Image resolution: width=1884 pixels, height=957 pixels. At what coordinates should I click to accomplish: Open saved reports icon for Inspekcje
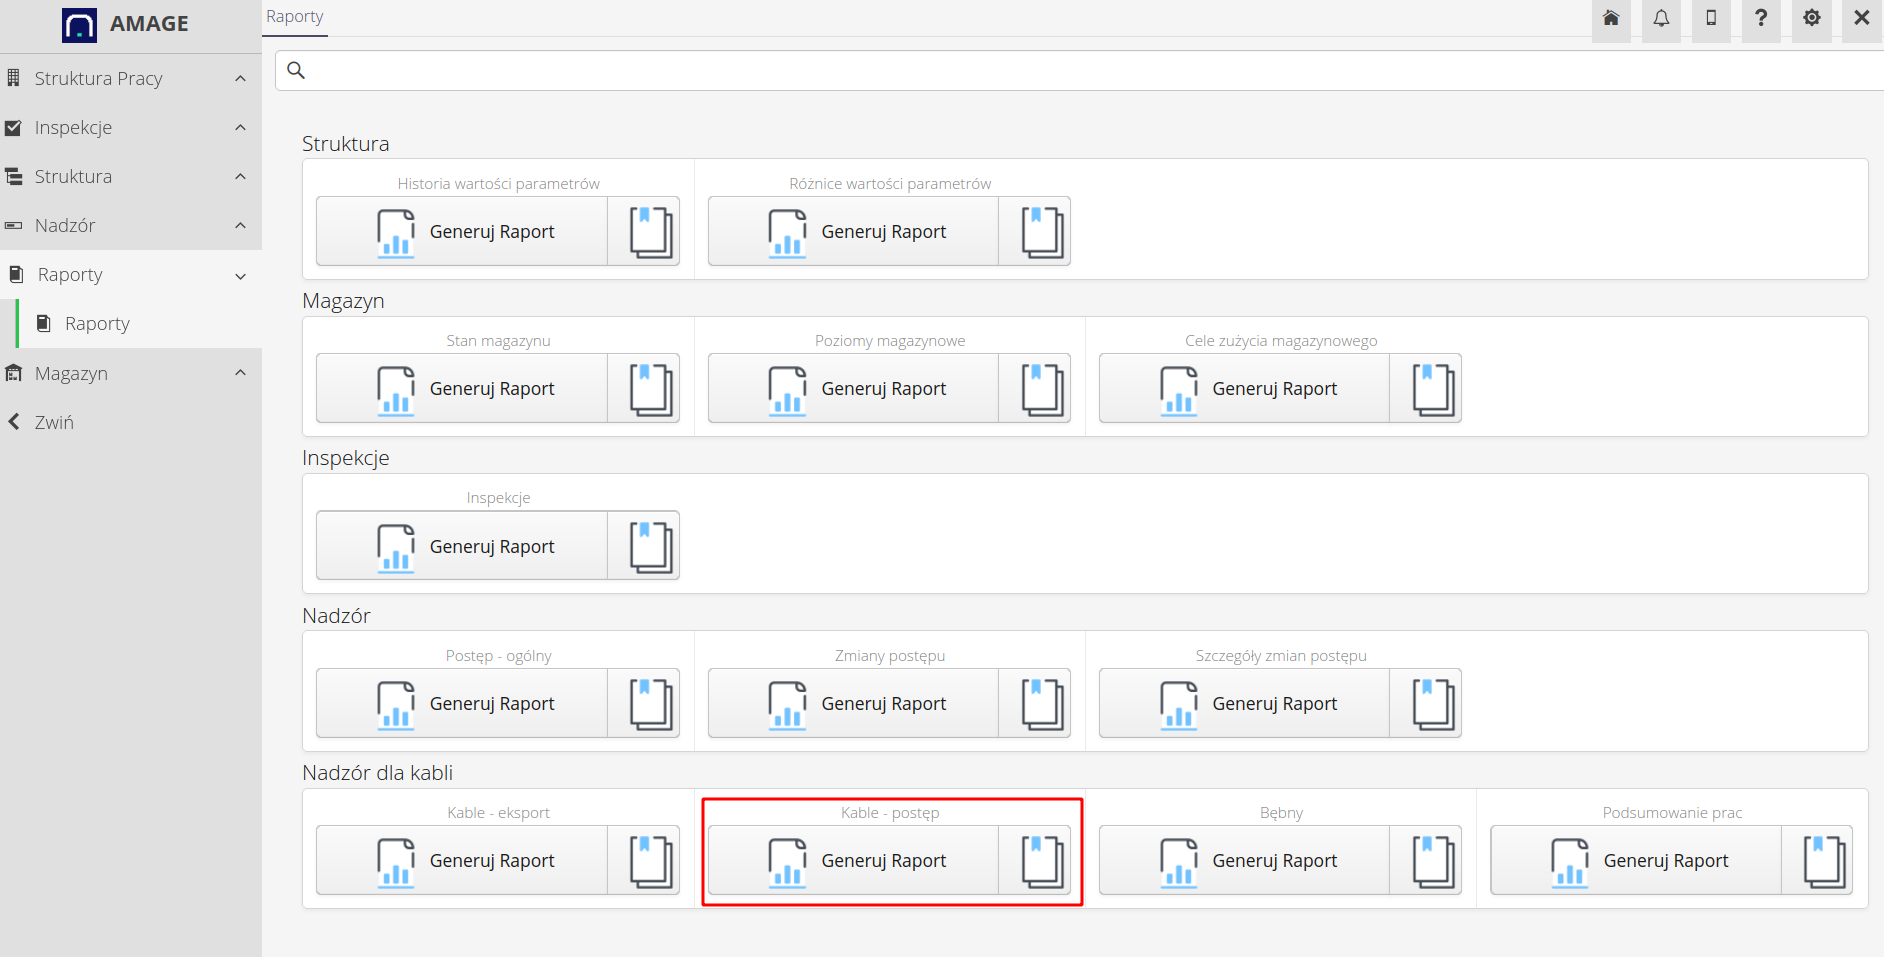[650, 547]
